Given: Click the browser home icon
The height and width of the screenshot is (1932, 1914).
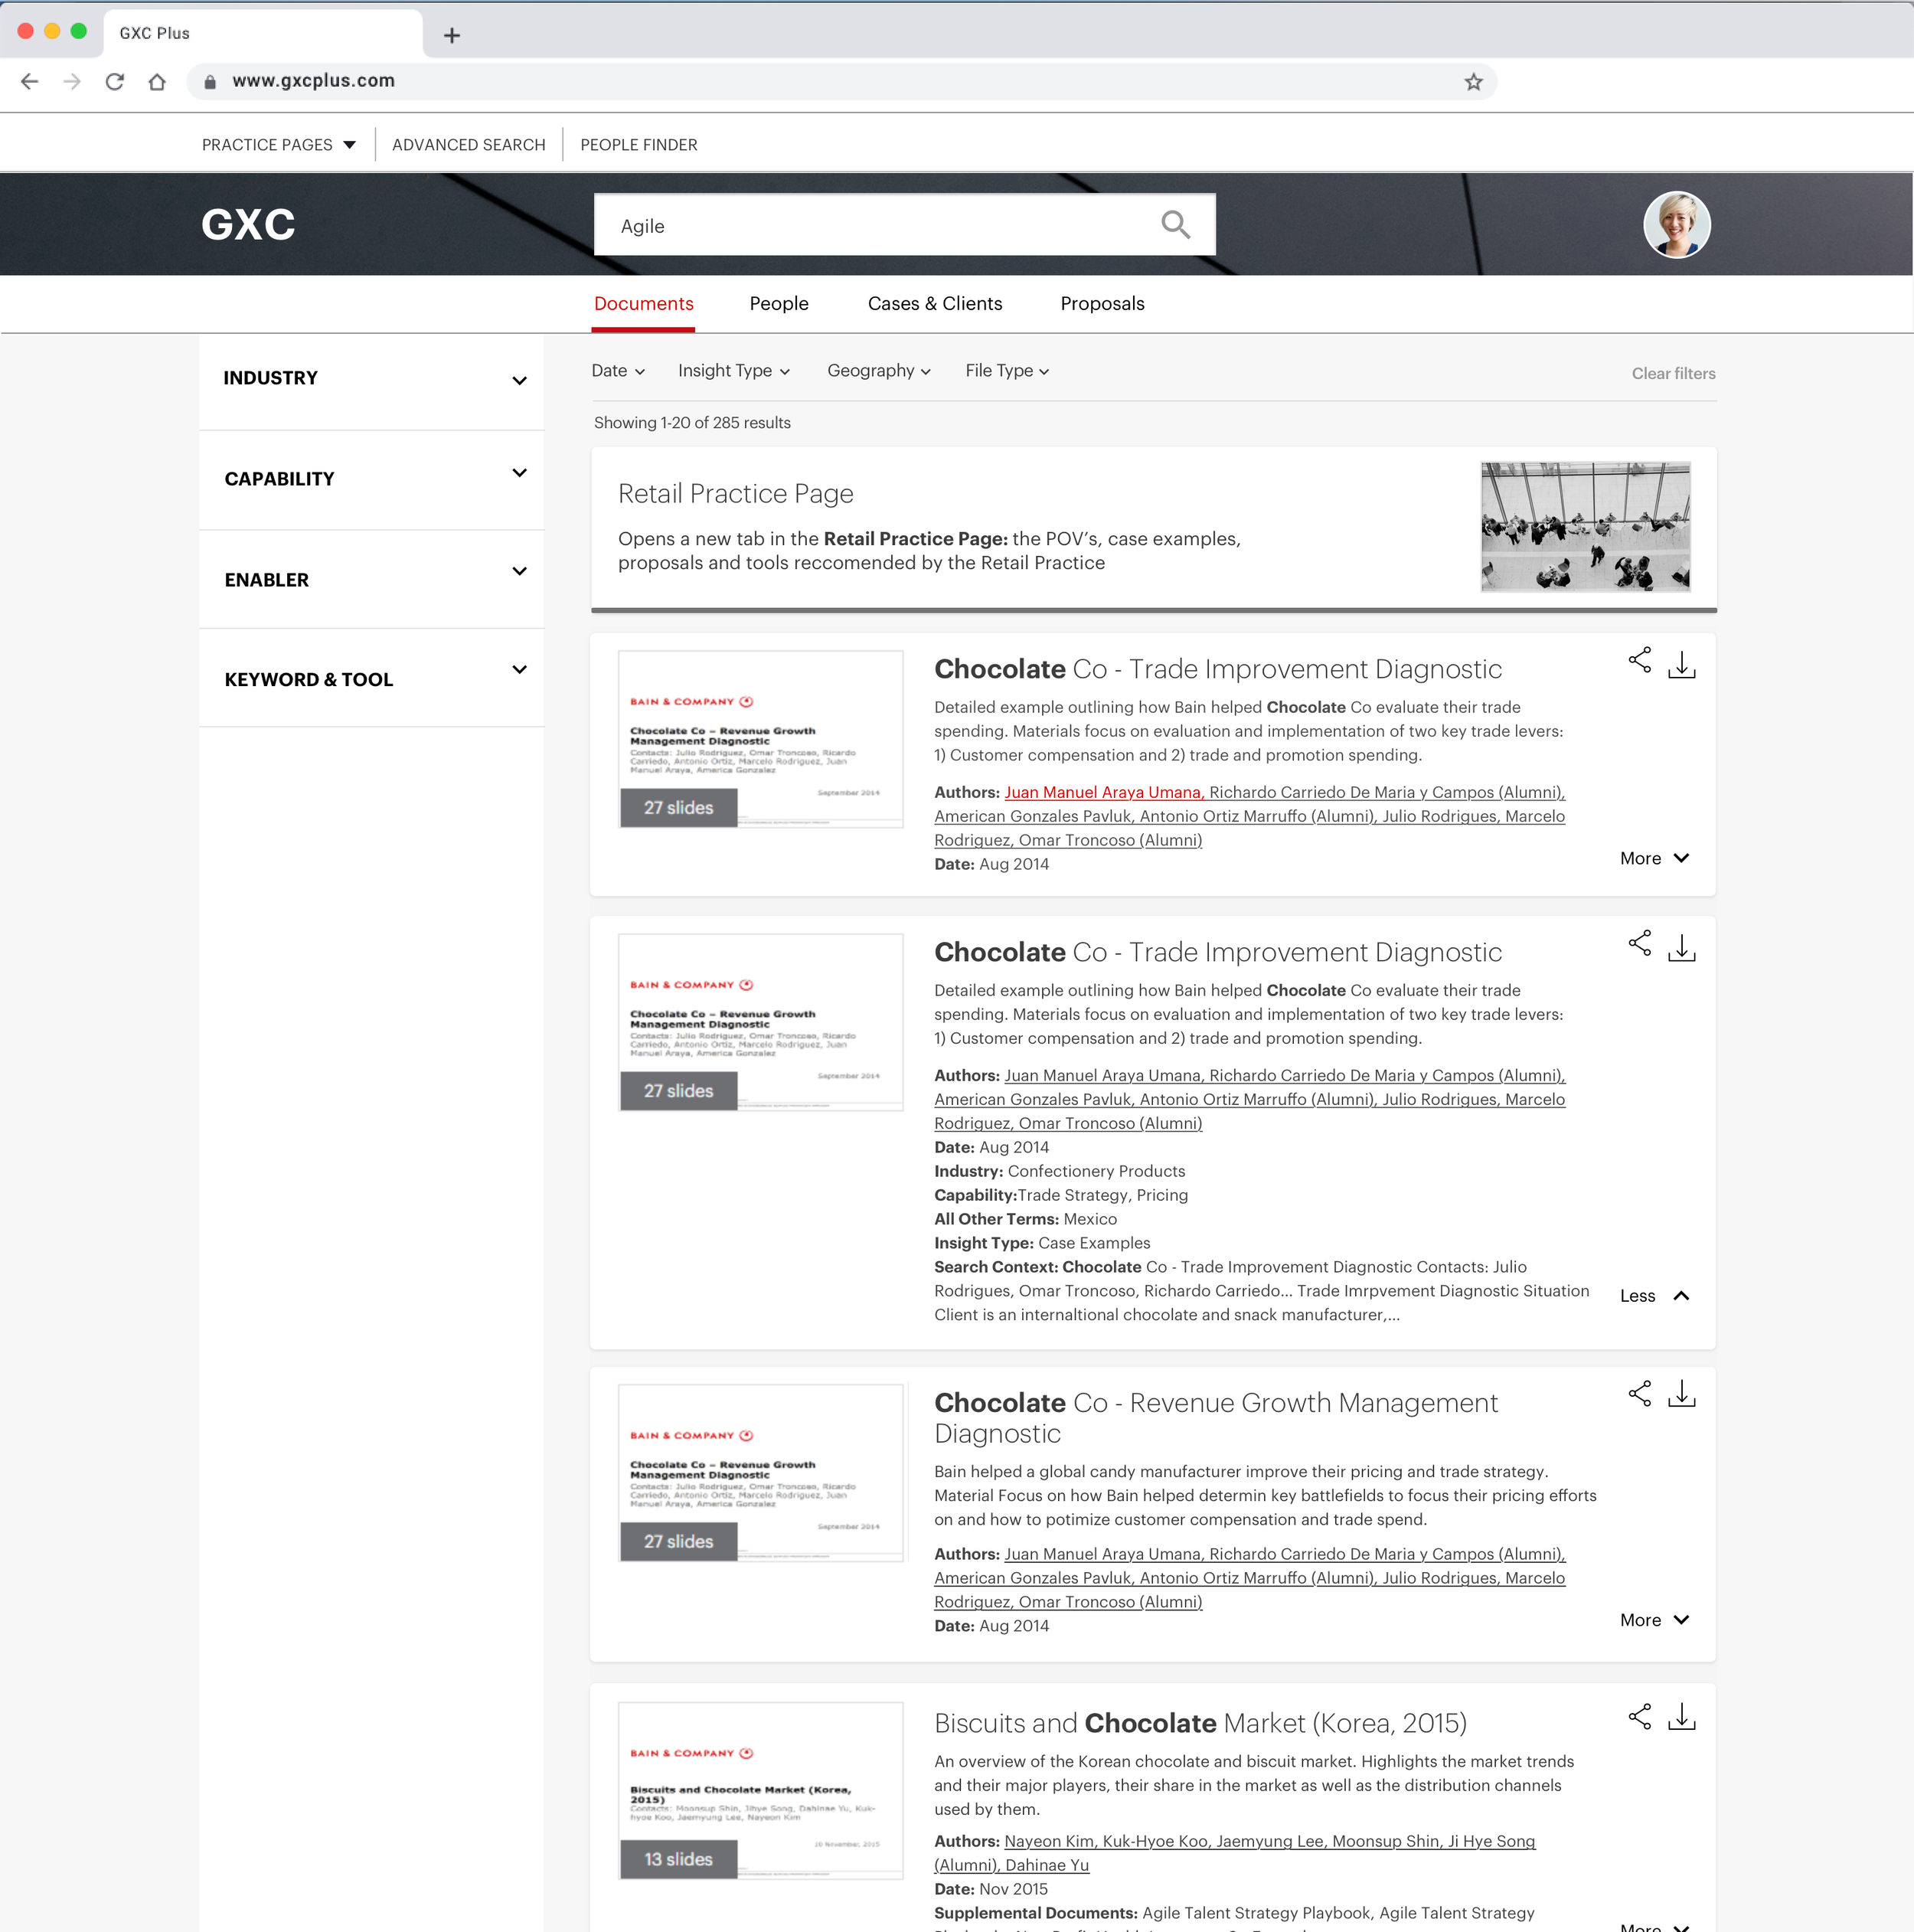Looking at the screenshot, I should [157, 82].
